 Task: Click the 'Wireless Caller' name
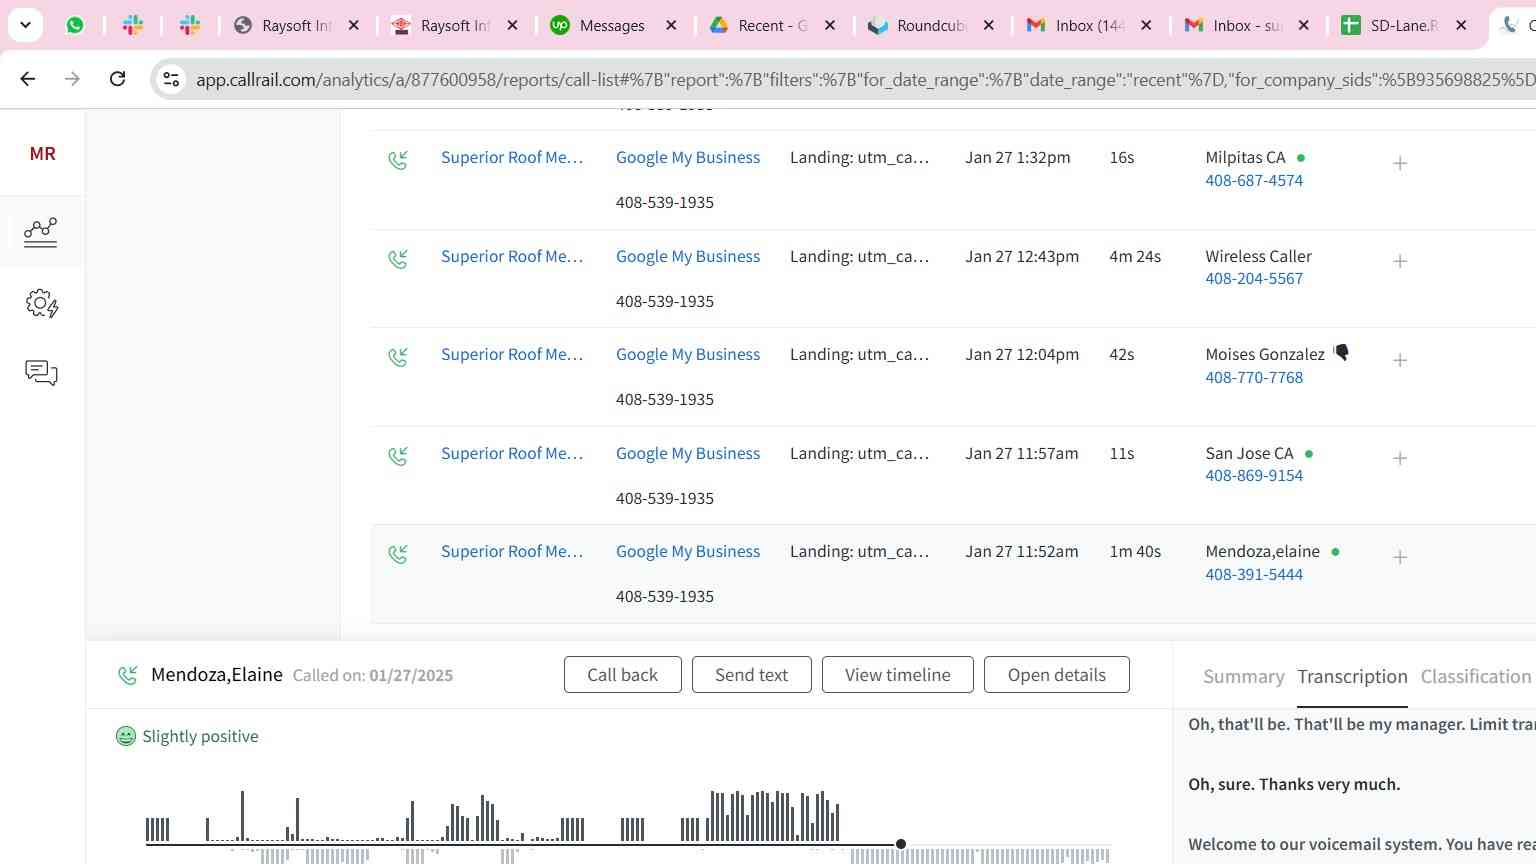coord(1258,256)
